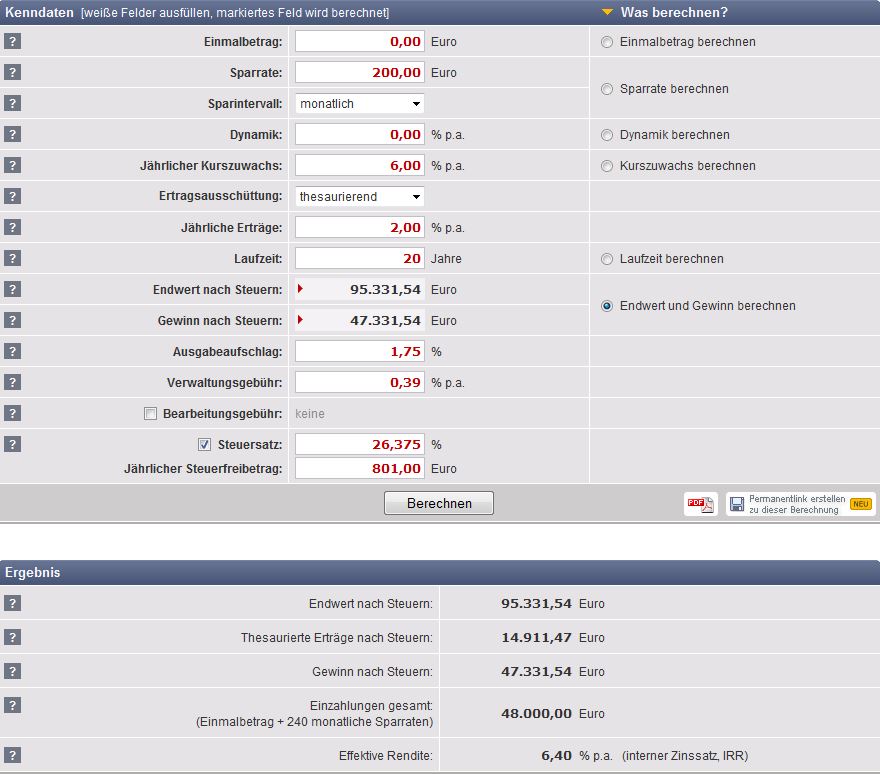Open help icon for Dynamik row
The image size is (880, 774).
click(12, 134)
